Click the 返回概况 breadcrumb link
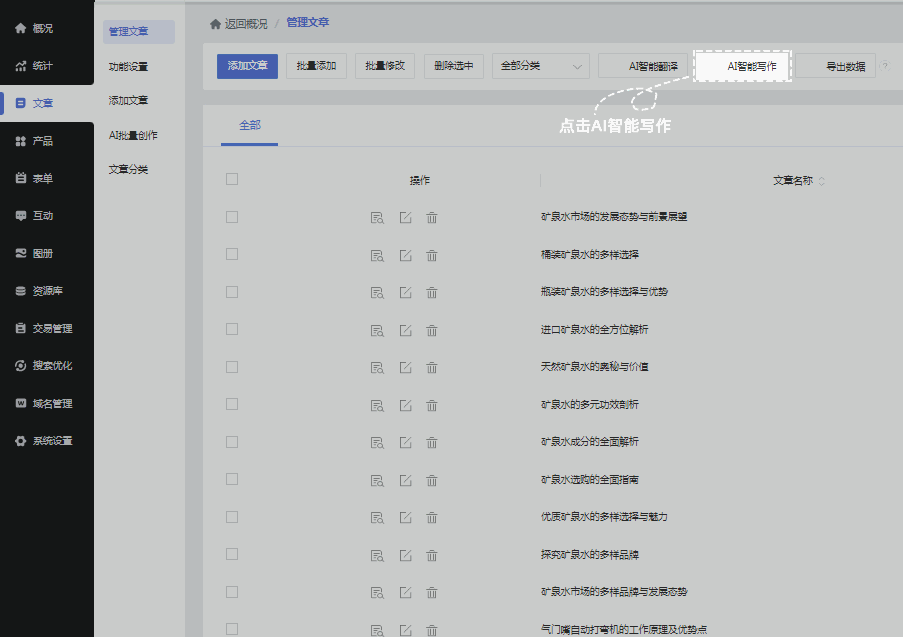Viewport: 903px width, 637px height. point(246,24)
